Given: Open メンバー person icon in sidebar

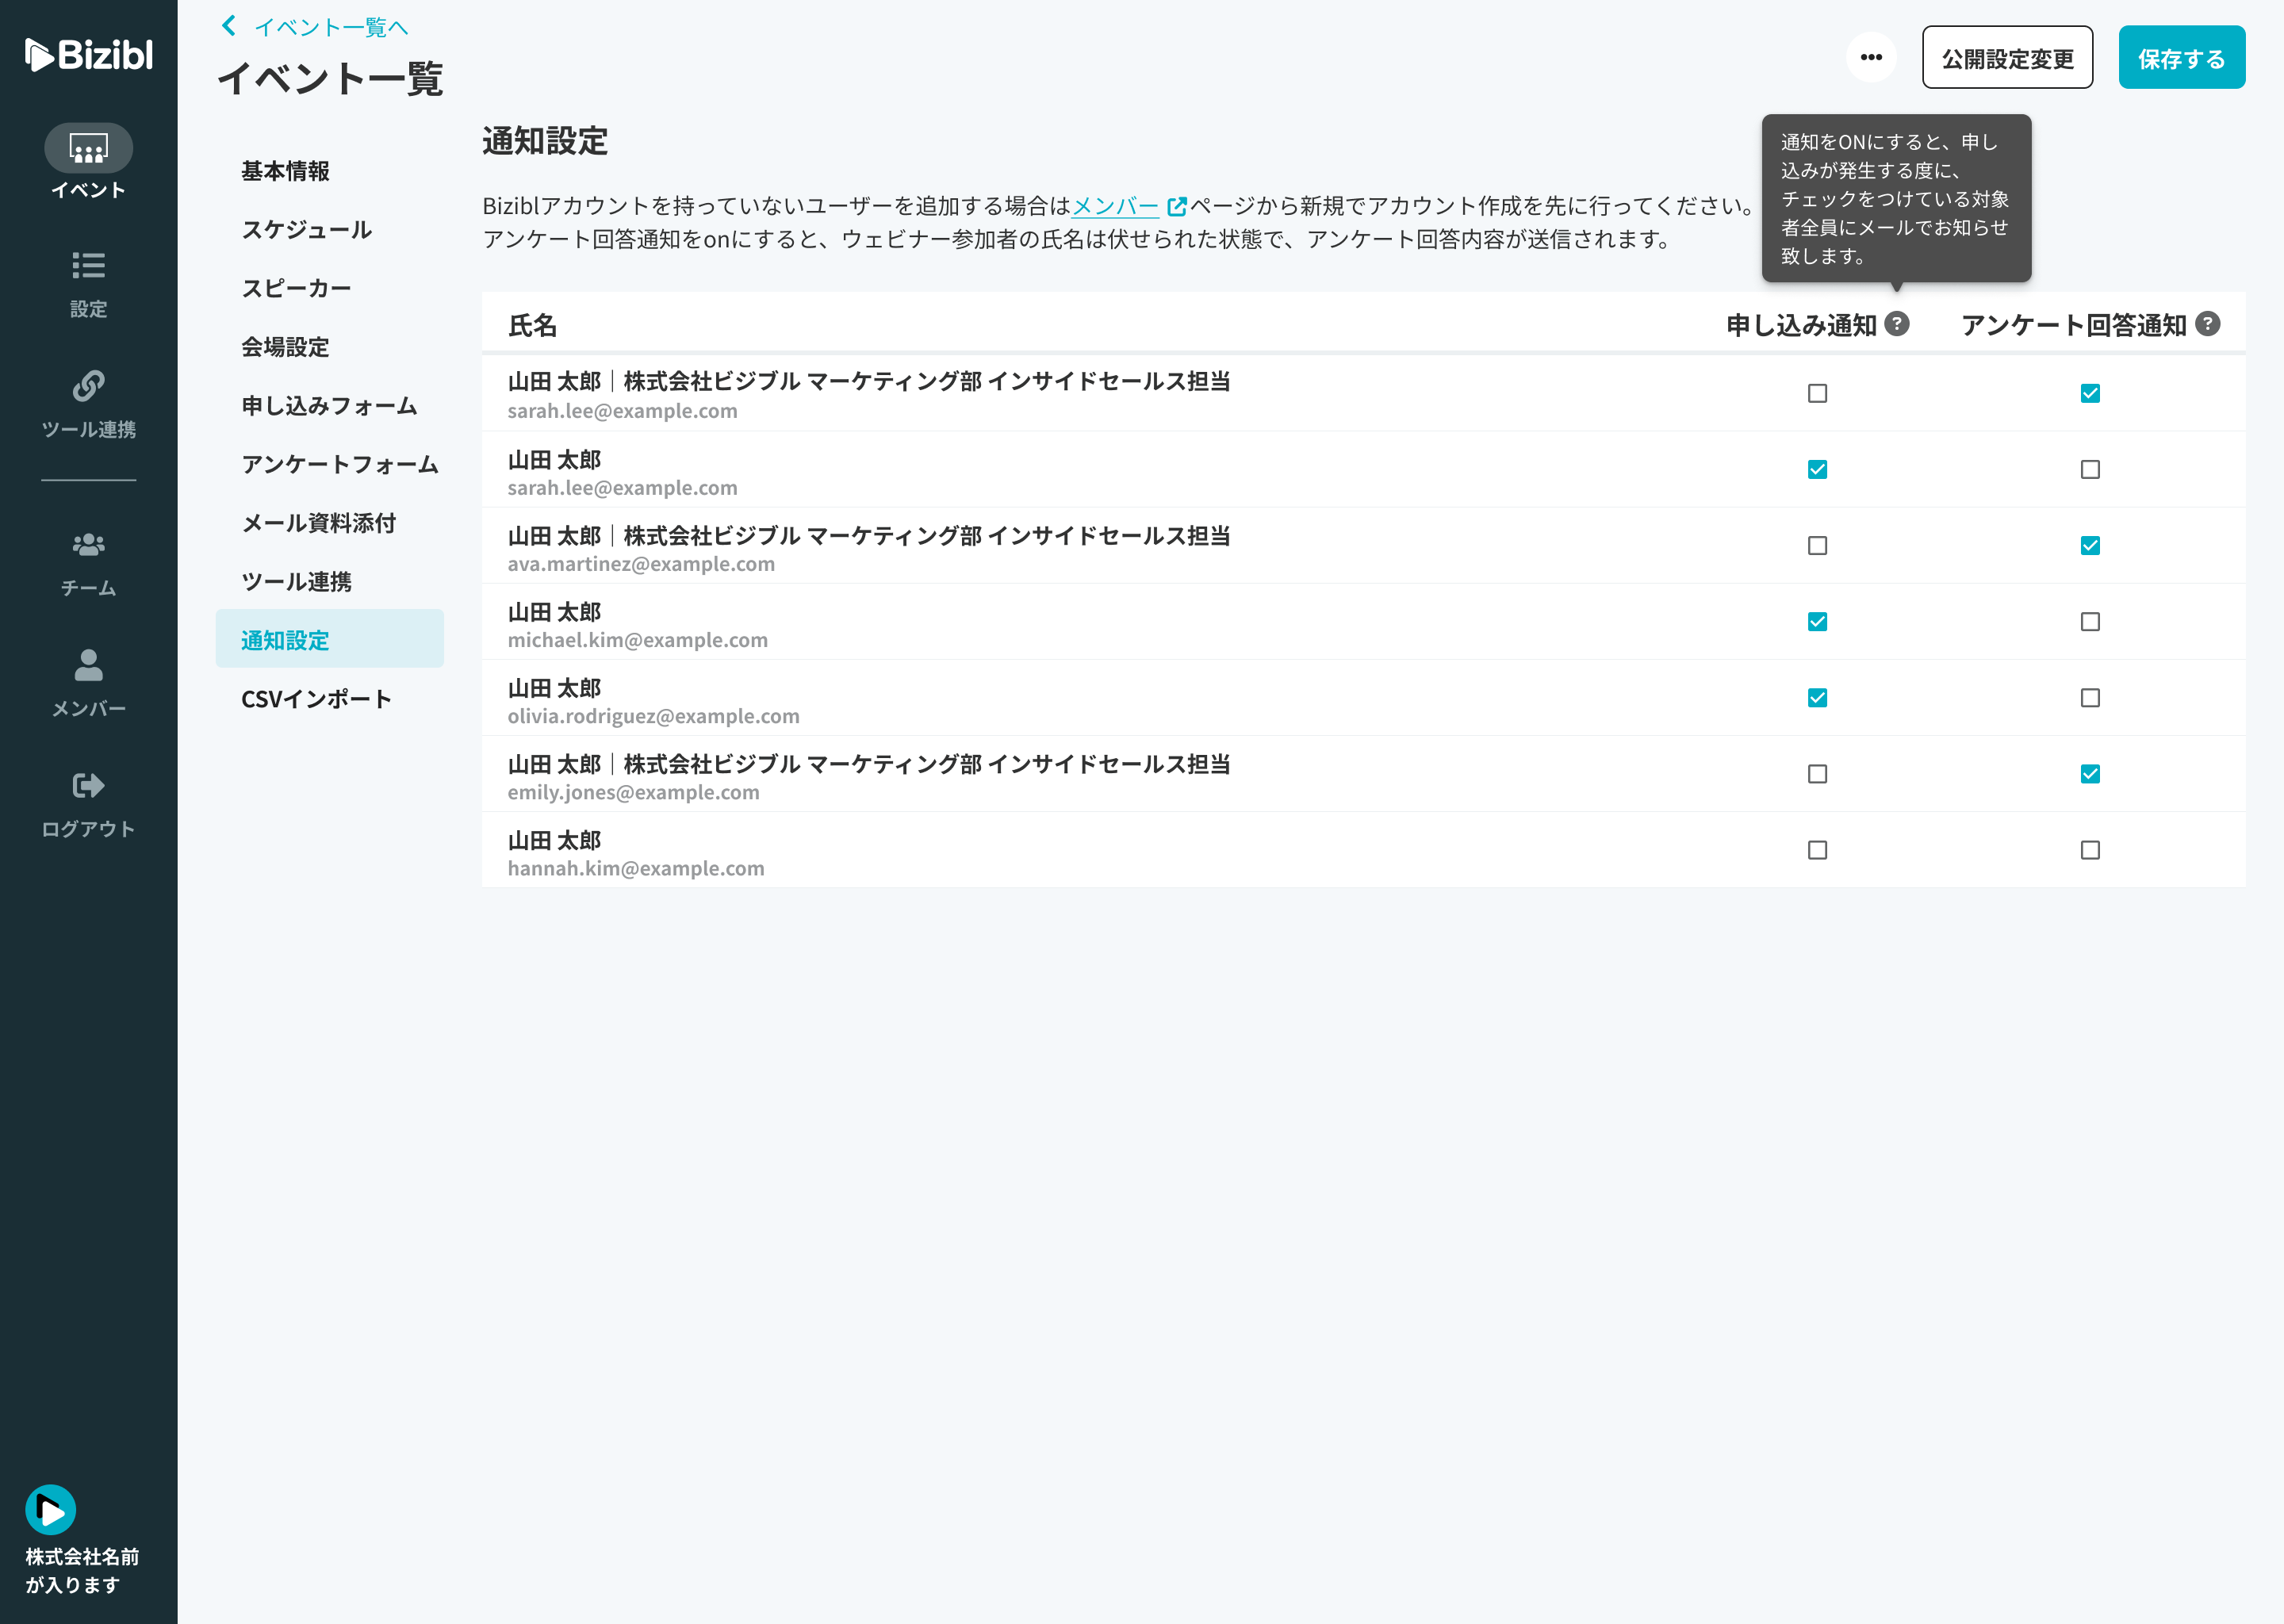Looking at the screenshot, I should pyautogui.click(x=88, y=665).
